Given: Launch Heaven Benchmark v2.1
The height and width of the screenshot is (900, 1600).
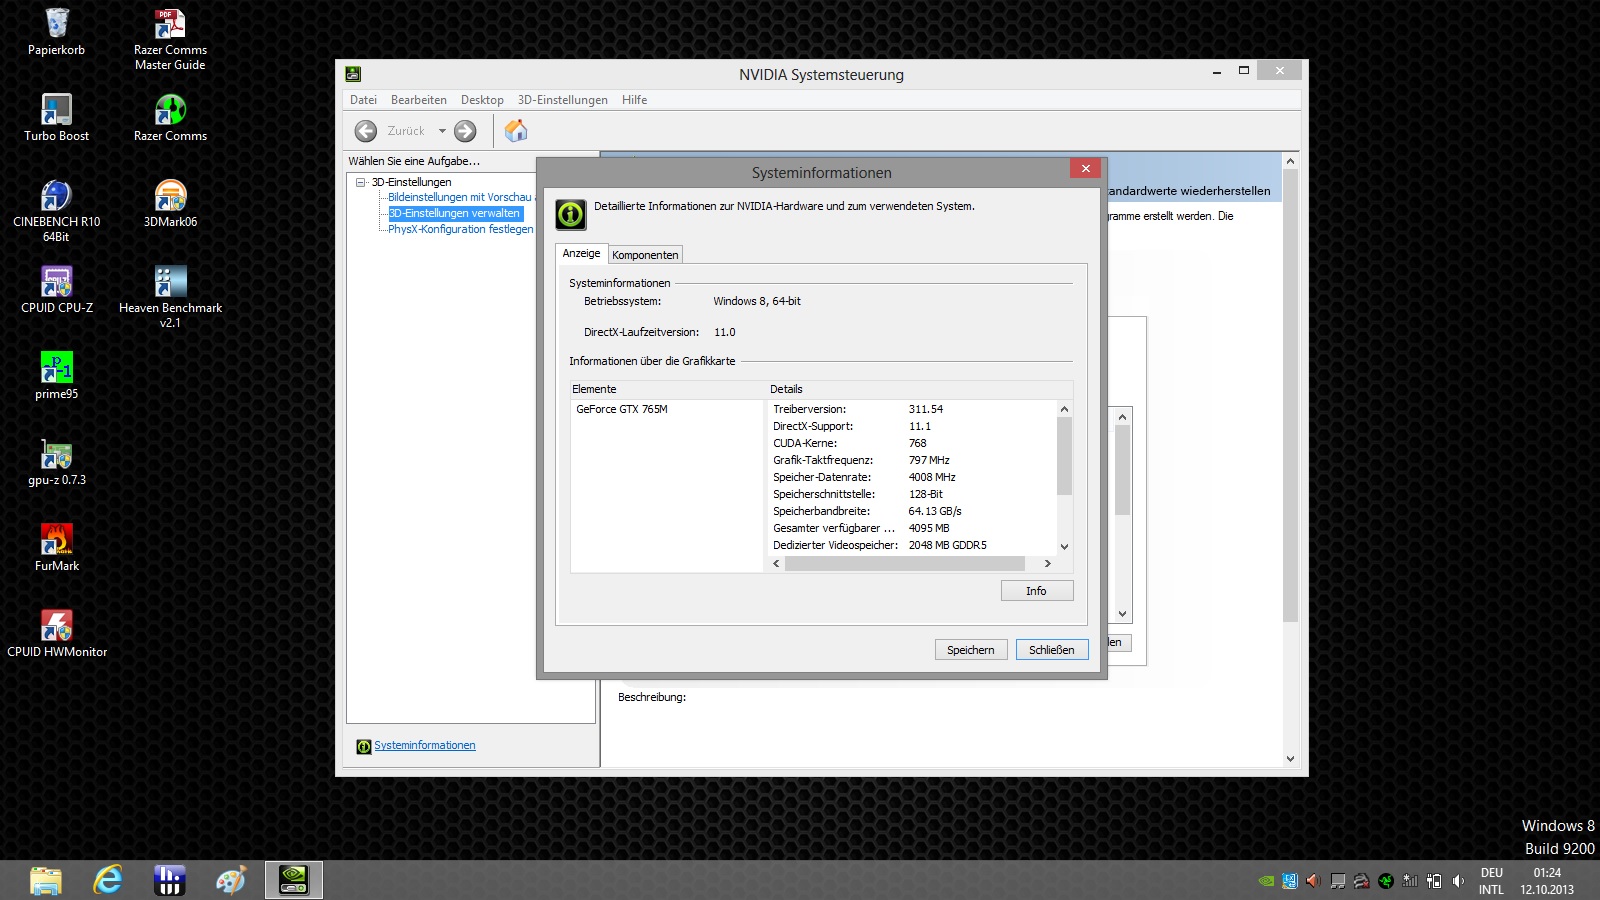Looking at the screenshot, I should pyautogui.click(x=170, y=297).
